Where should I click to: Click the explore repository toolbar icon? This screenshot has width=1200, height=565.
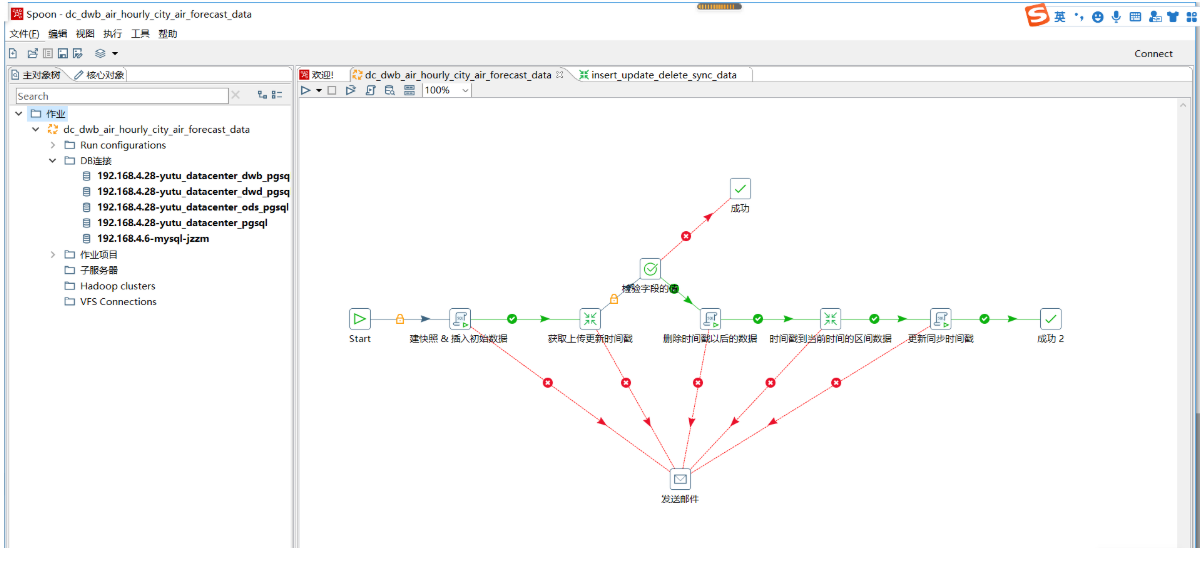(x=47, y=53)
